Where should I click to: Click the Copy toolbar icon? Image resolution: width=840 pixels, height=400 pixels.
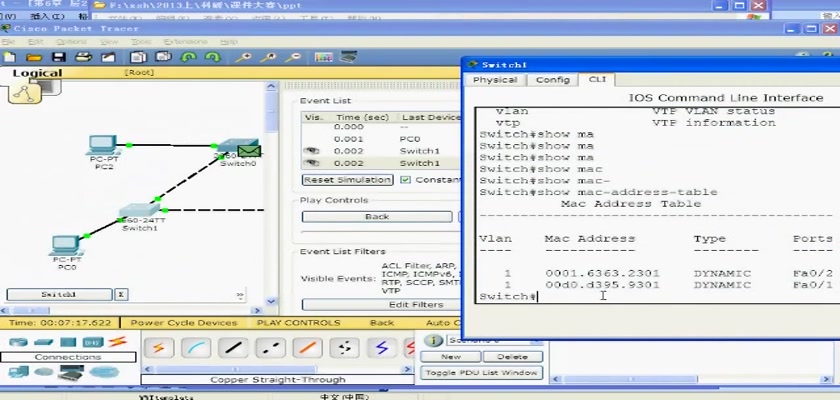(139, 57)
